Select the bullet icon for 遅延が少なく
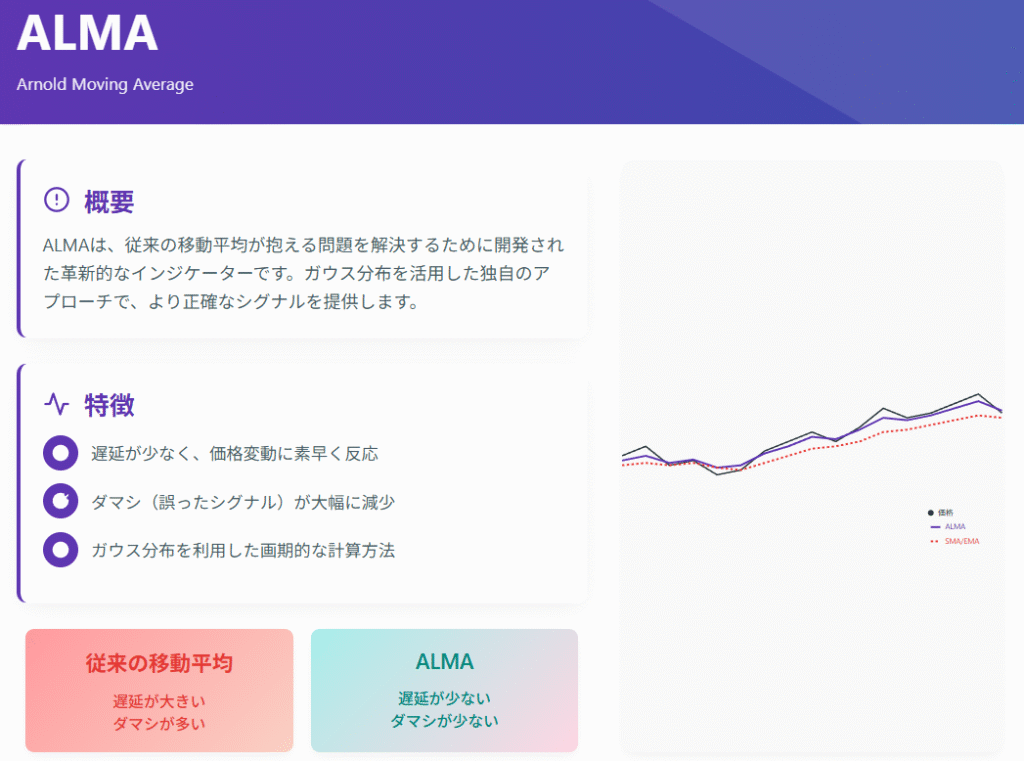The width and height of the screenshot is (1024, 761). pos(61,453)
